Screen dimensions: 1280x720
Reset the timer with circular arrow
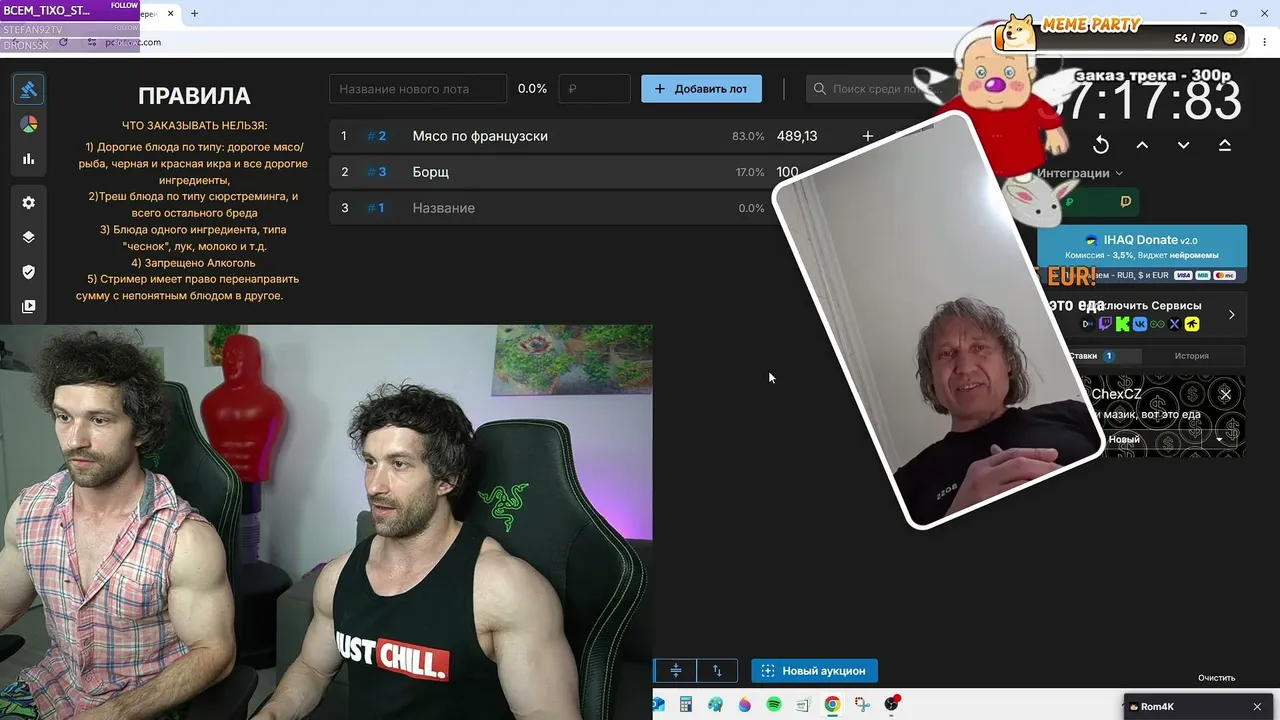pyautogui.click(x=1101, y=145)
